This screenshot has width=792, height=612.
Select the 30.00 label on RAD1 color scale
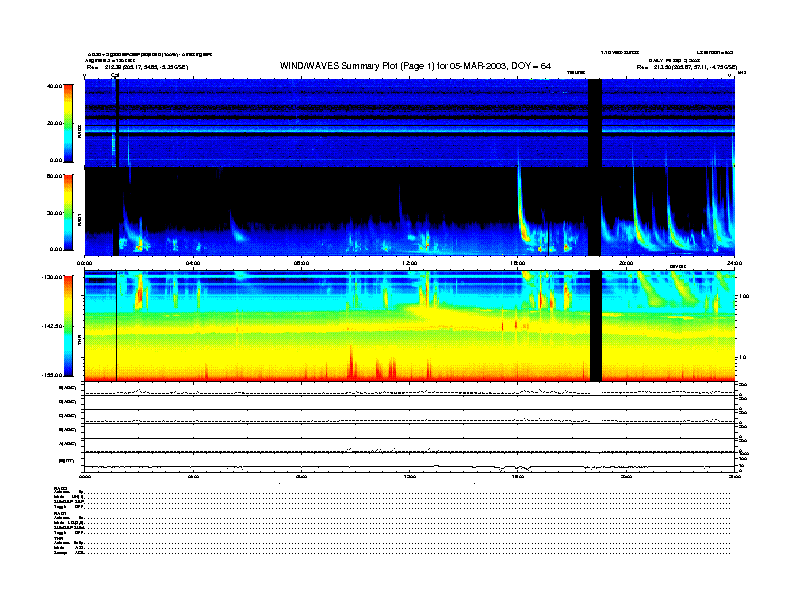click(x=54, y=213)
